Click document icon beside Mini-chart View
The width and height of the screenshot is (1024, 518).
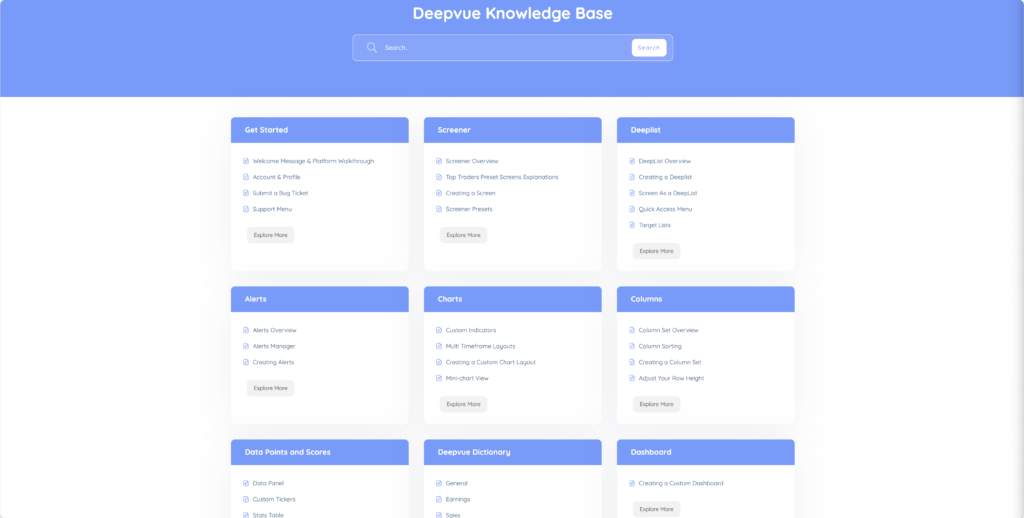click(x=439, y=378)
